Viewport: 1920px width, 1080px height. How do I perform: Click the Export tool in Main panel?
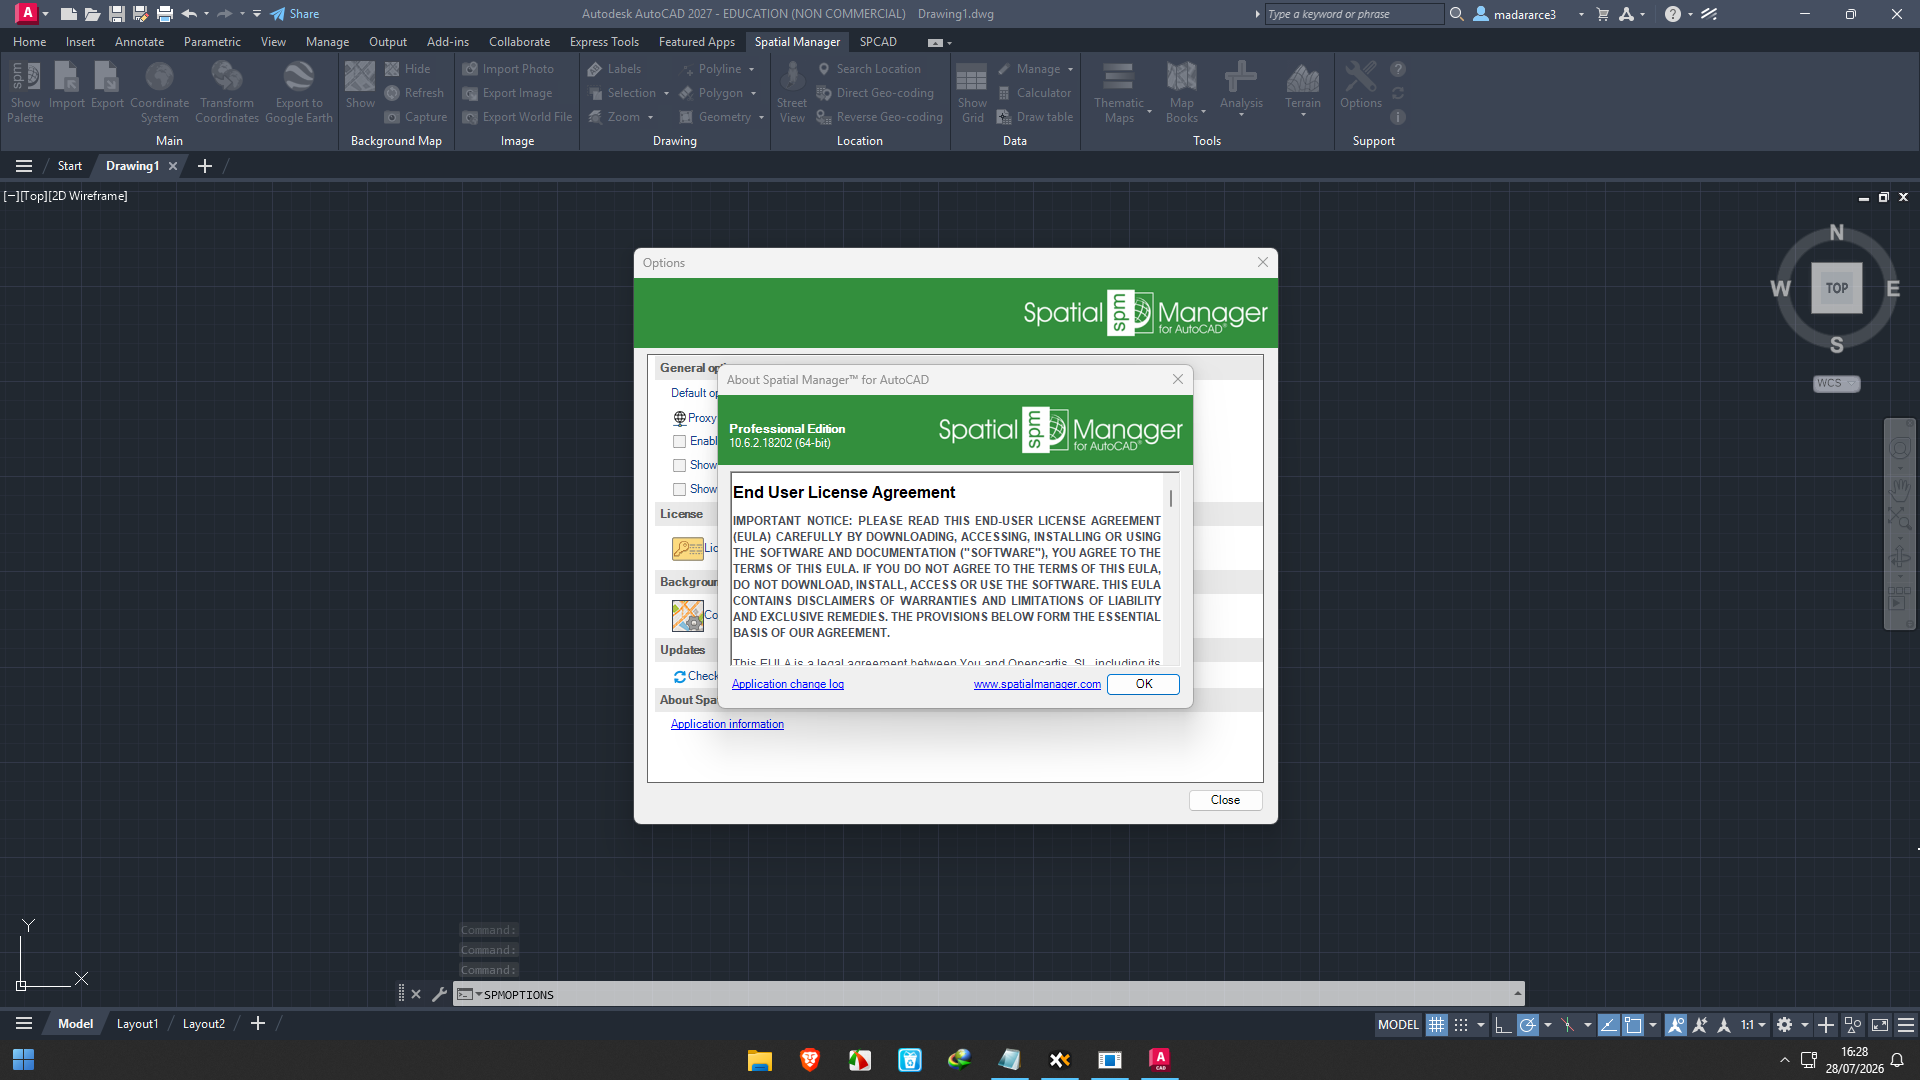pos(107,86)
